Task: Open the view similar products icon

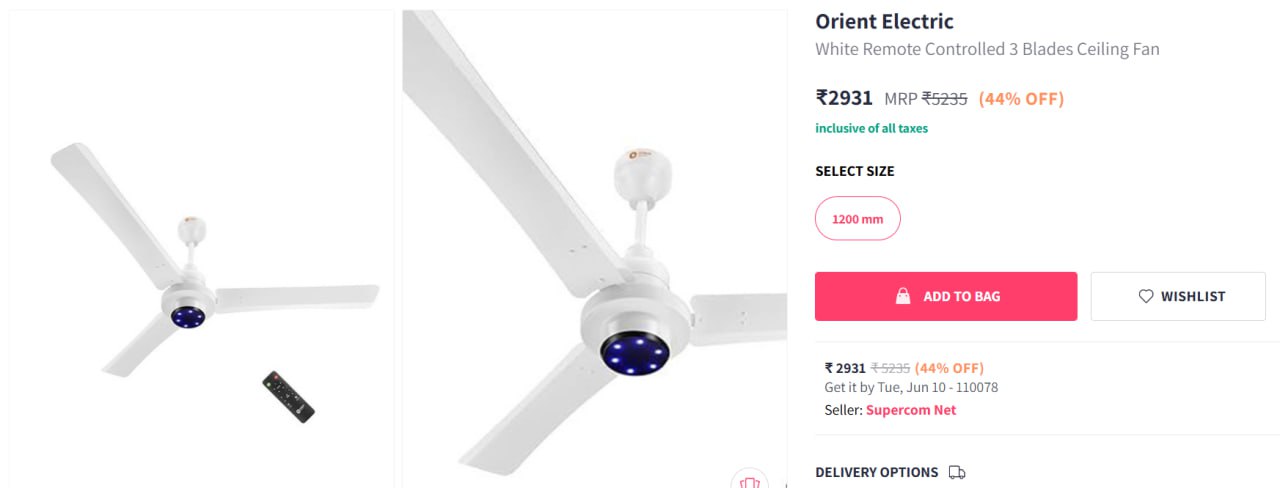Action: [749, 481]
